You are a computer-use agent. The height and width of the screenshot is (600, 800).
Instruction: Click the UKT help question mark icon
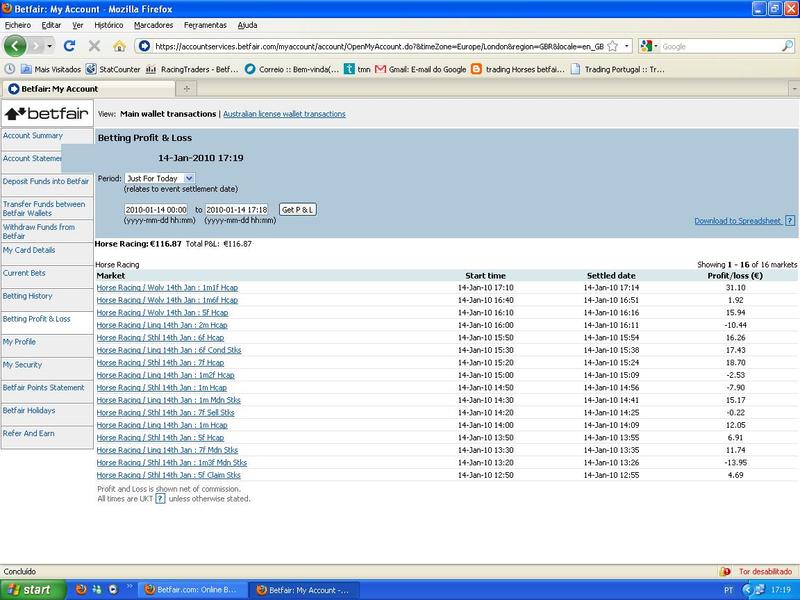click(160, 498)
